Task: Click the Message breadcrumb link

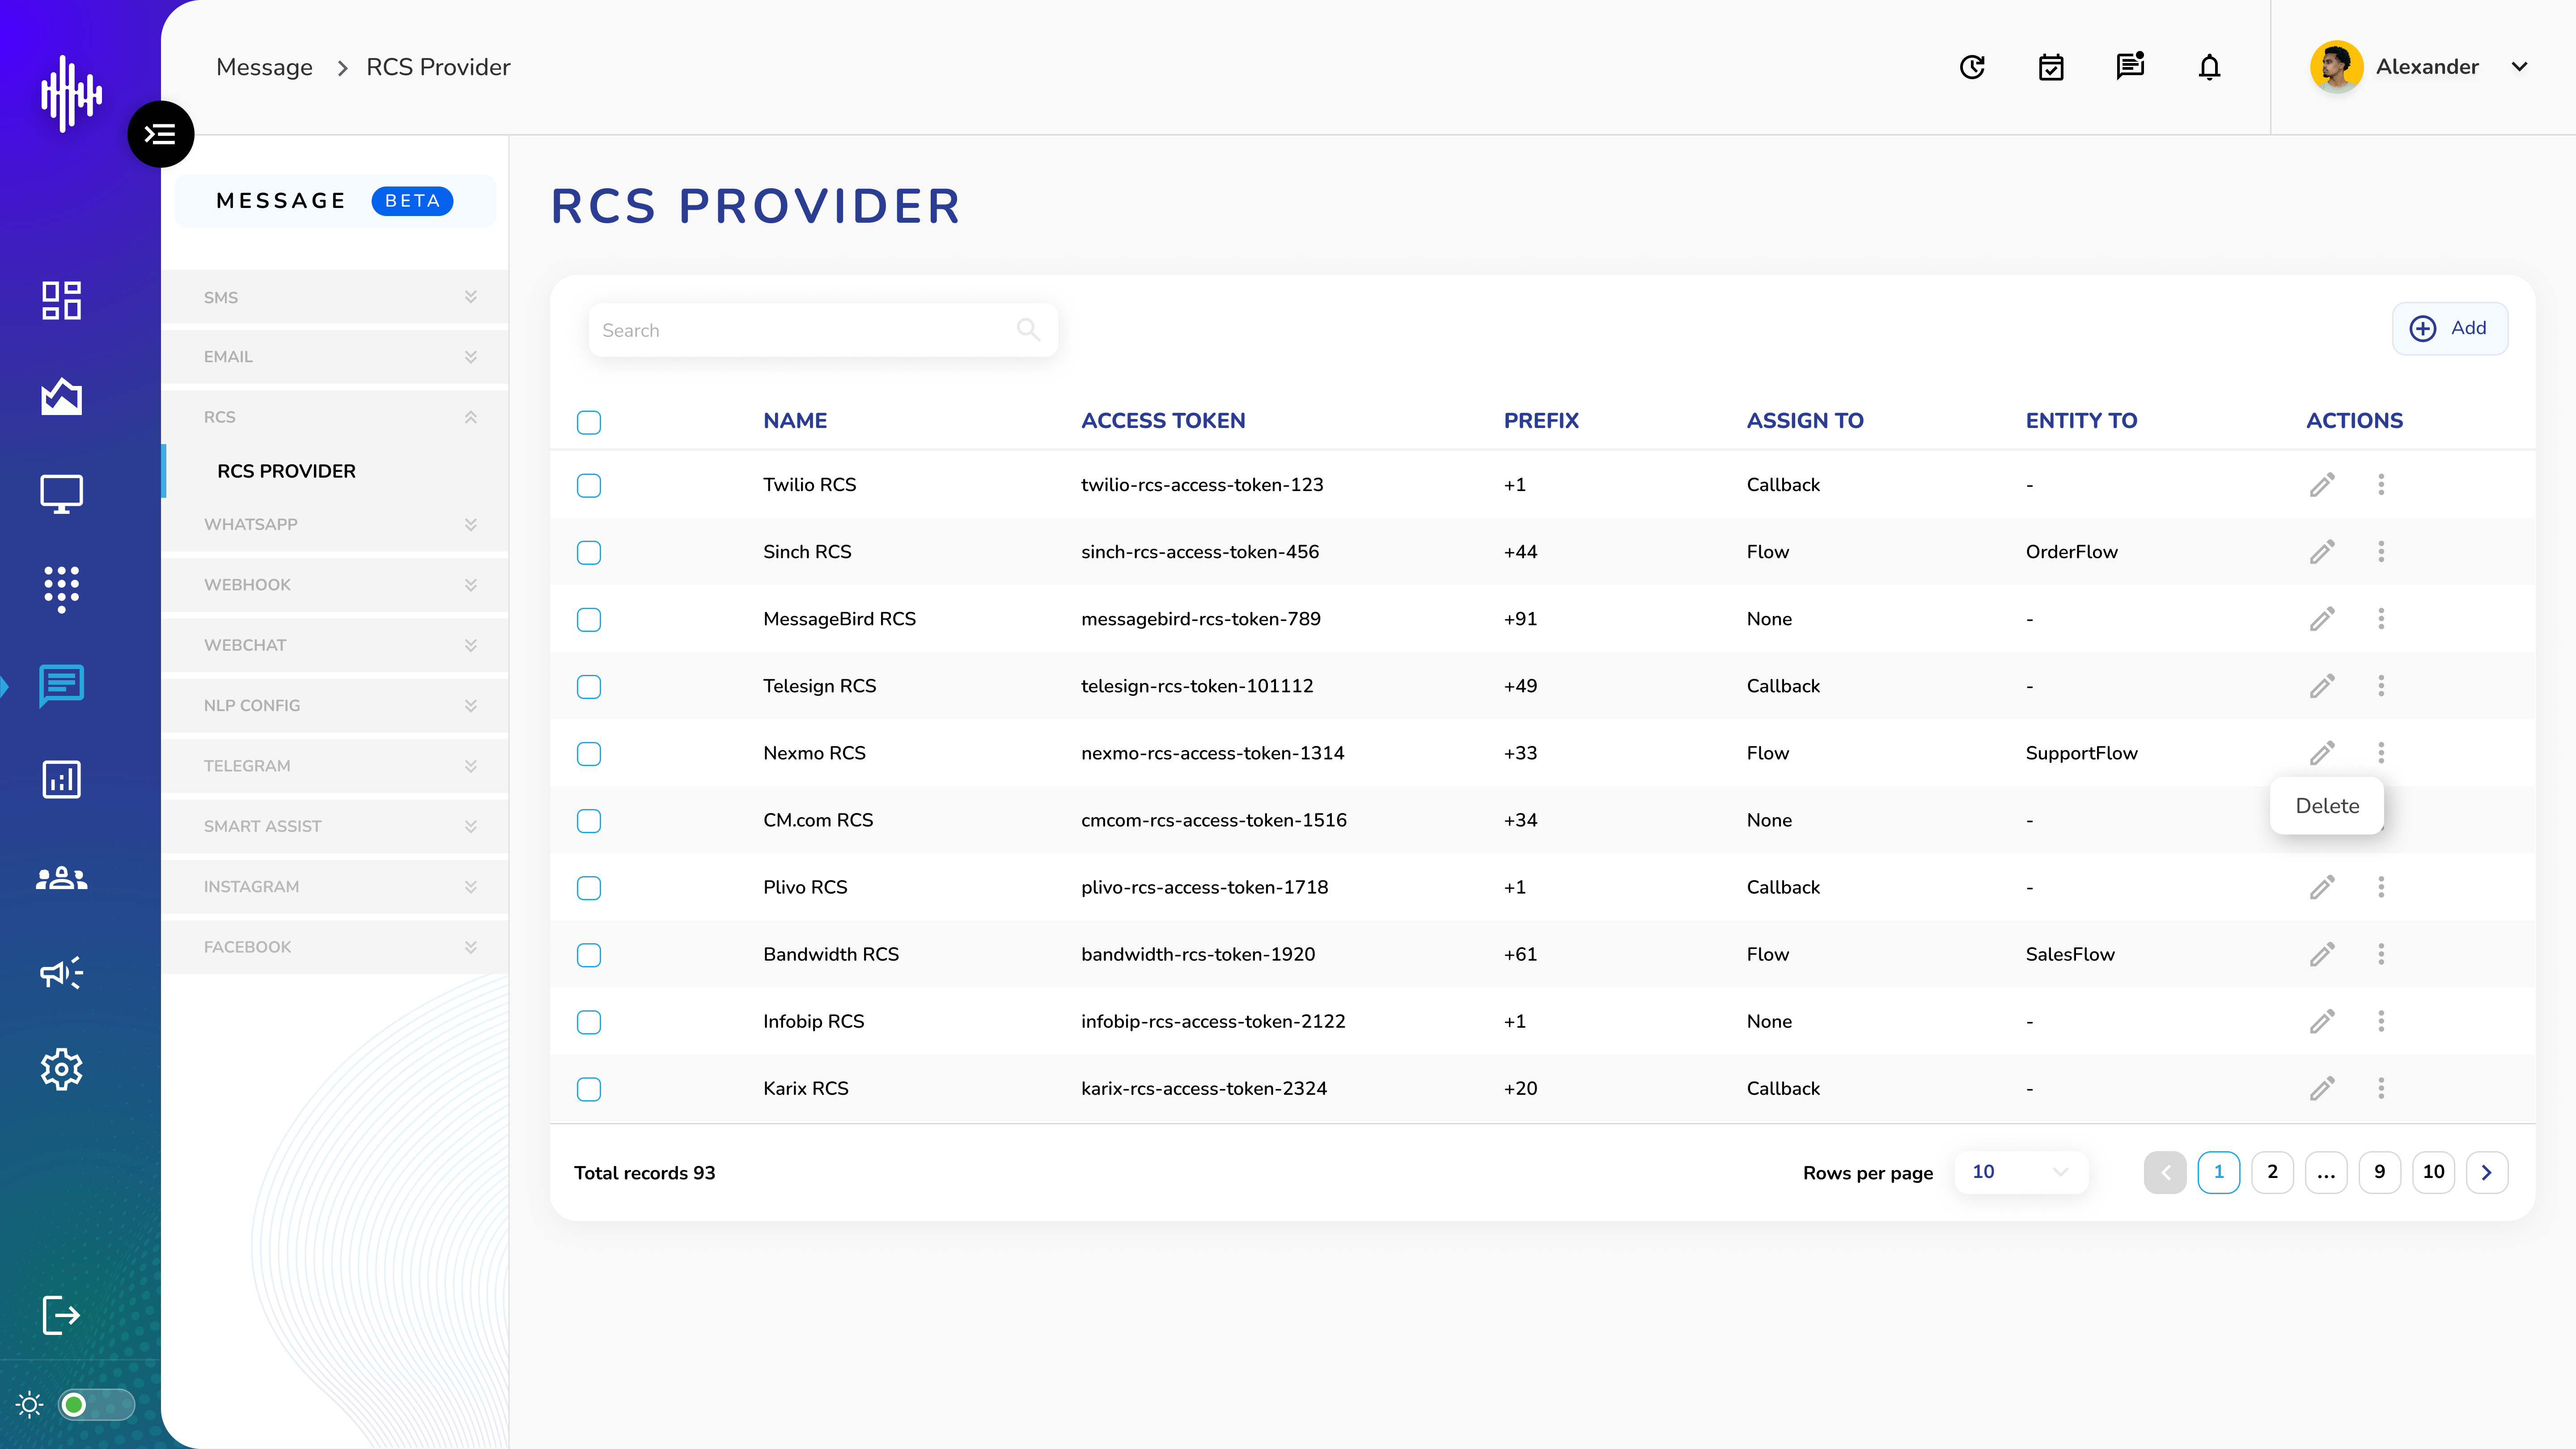Action: [x=264, y=67]
